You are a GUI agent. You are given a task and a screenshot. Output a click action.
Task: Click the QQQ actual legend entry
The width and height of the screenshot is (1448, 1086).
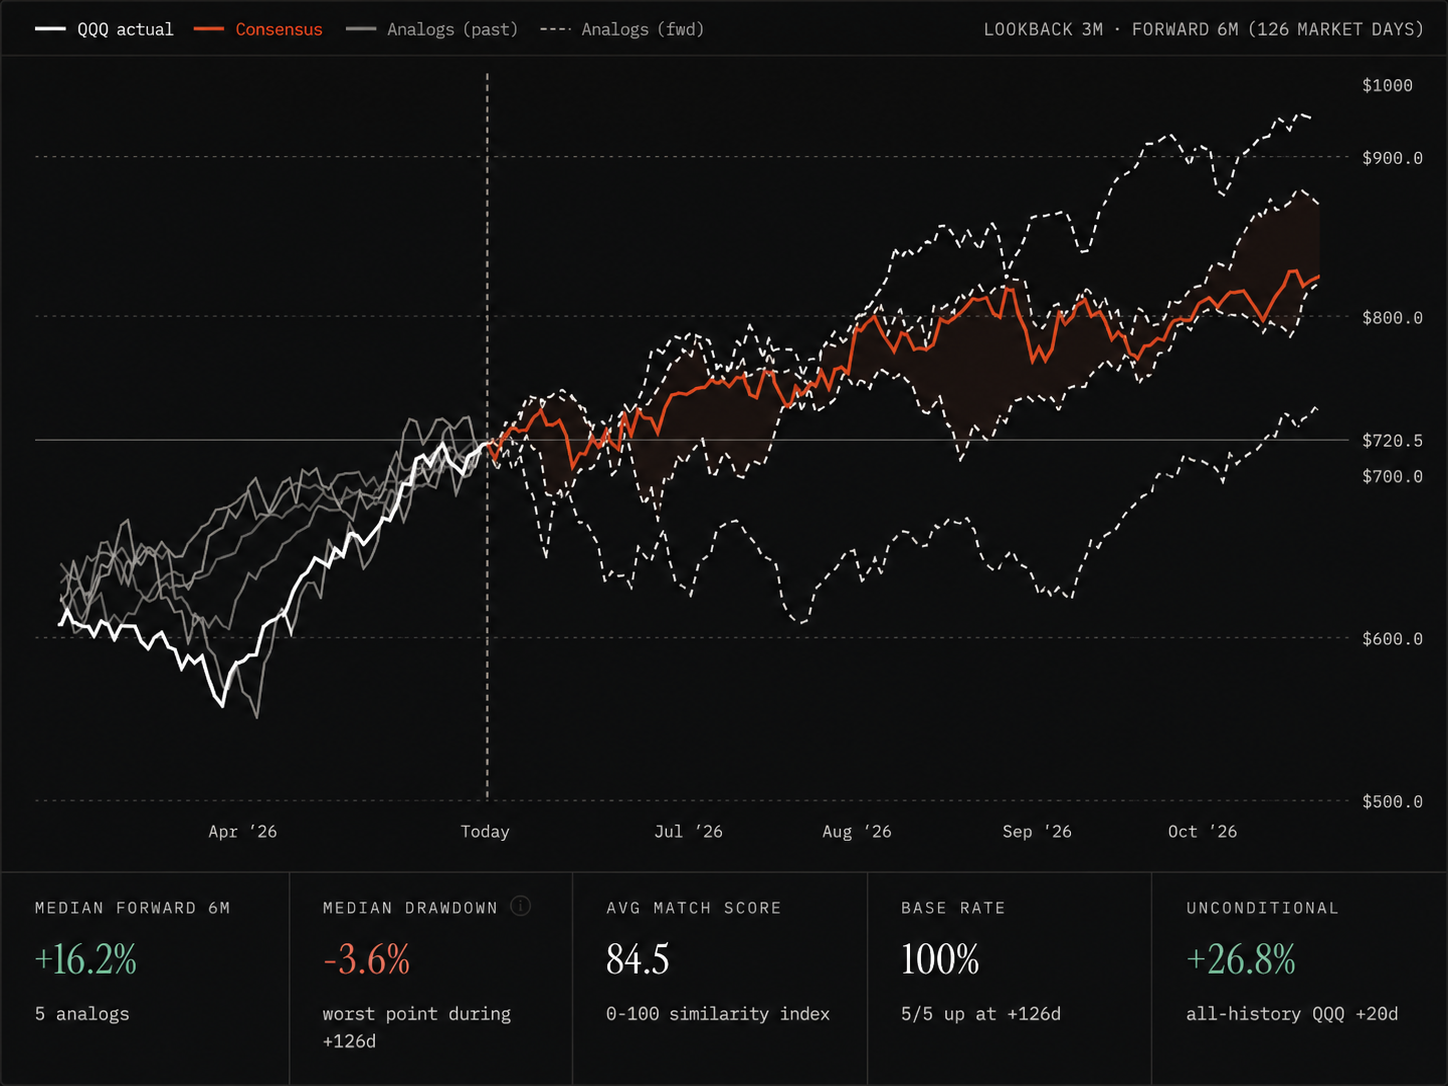tap(104, 30)
